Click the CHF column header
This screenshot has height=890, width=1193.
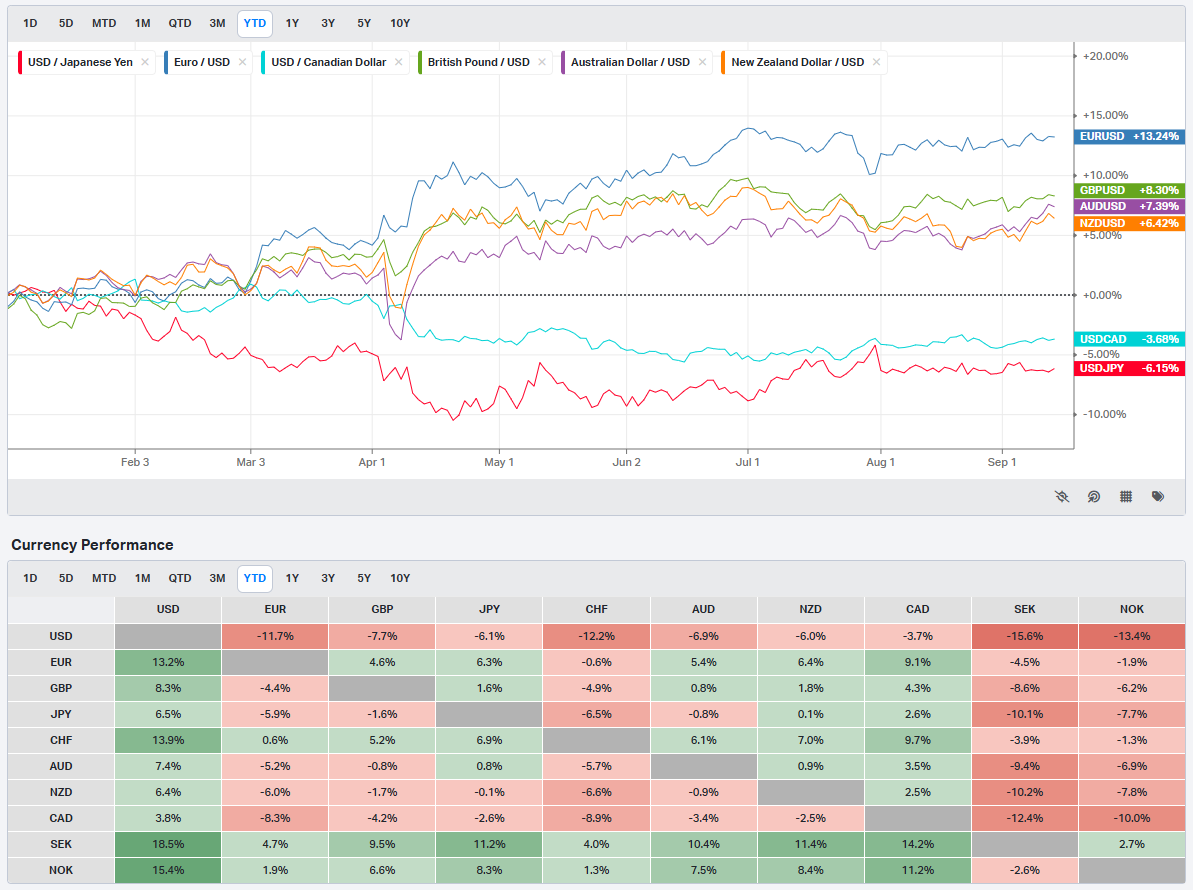tap(596, 609)
